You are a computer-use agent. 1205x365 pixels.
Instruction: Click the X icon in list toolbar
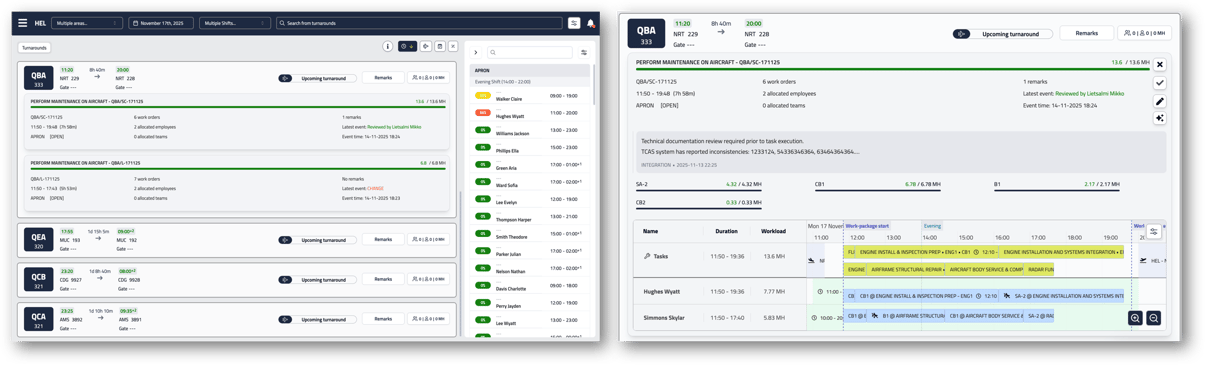tap(453, 46)
